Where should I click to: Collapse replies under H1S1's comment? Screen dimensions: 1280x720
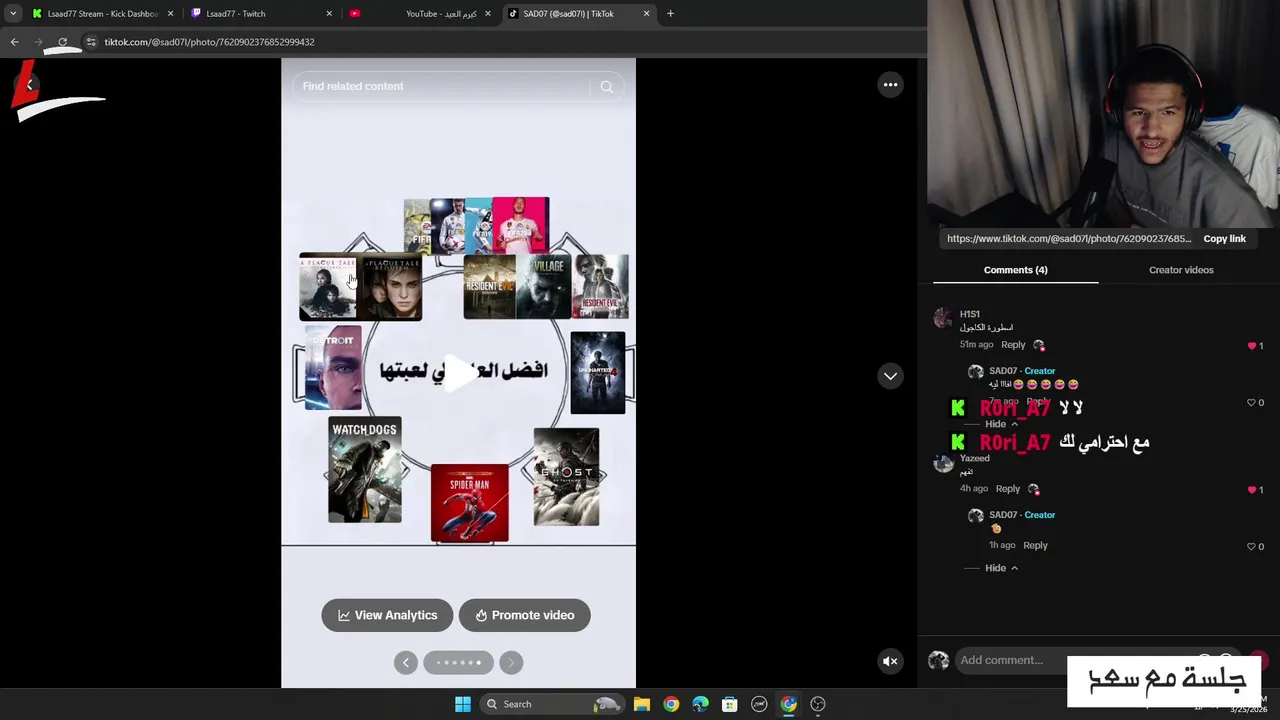[1001, 424]
